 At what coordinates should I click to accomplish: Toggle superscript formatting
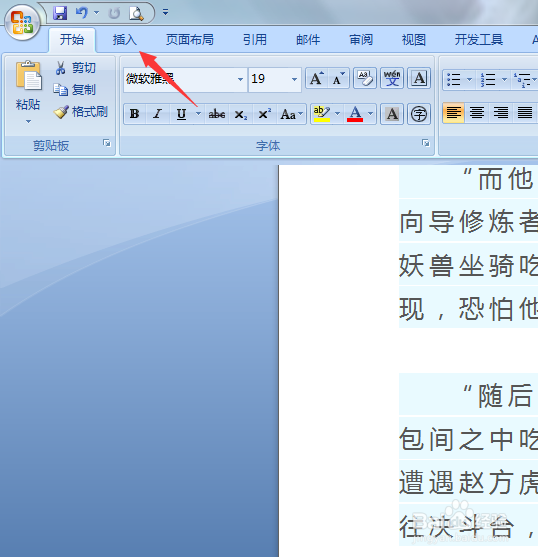click(x=265, y=114)
